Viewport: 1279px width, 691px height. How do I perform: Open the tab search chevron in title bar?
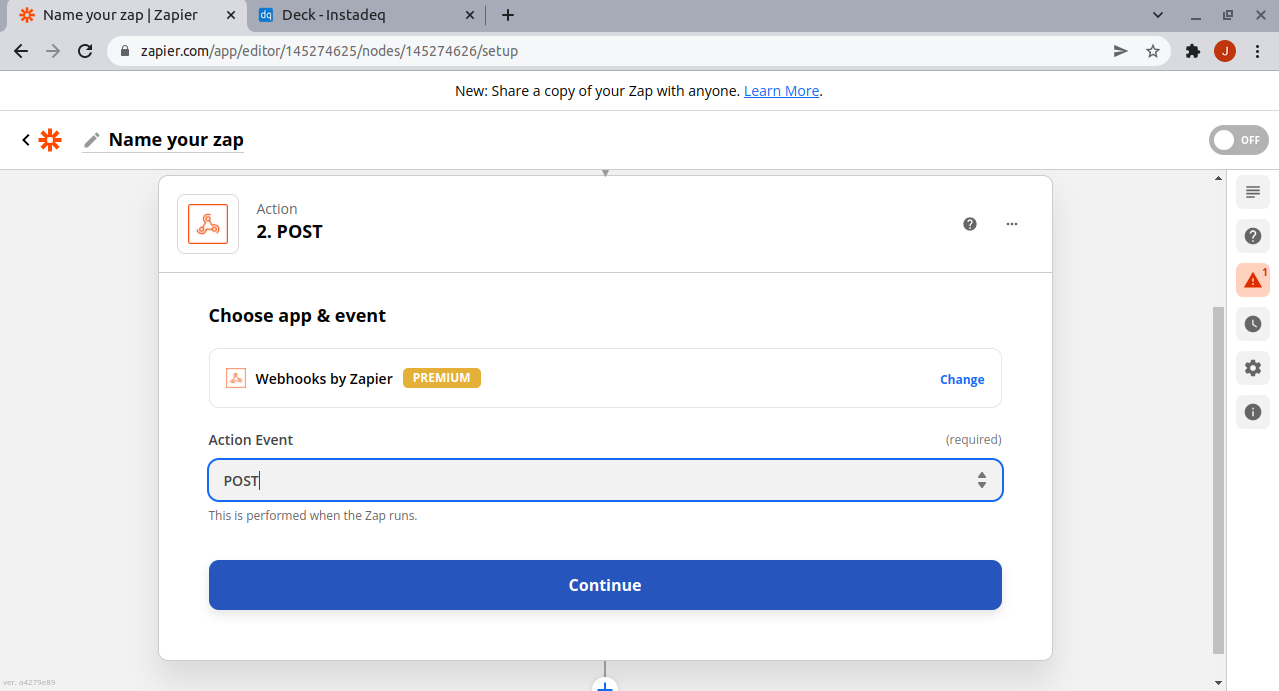point(1158,15)
